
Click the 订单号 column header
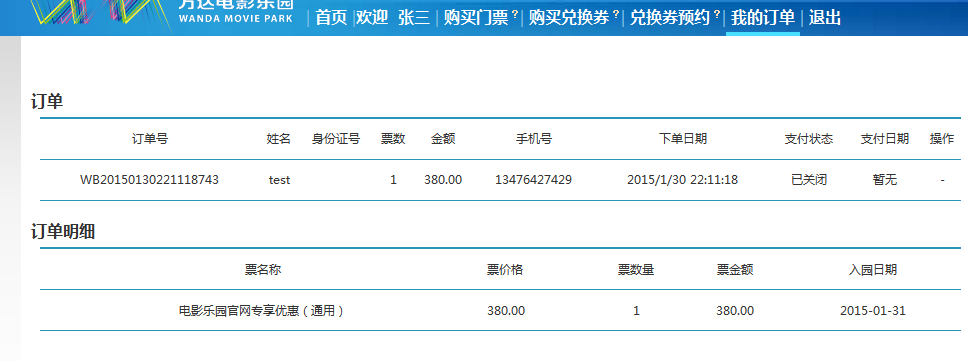coord(149,139)
